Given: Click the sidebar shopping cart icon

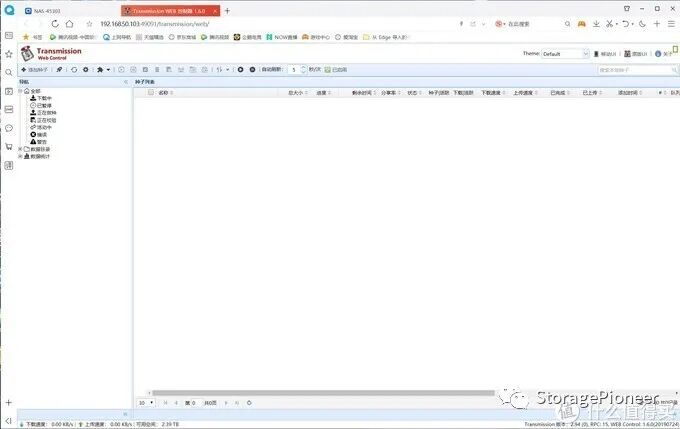Looking at the screenshot, I should click(9, 147).
